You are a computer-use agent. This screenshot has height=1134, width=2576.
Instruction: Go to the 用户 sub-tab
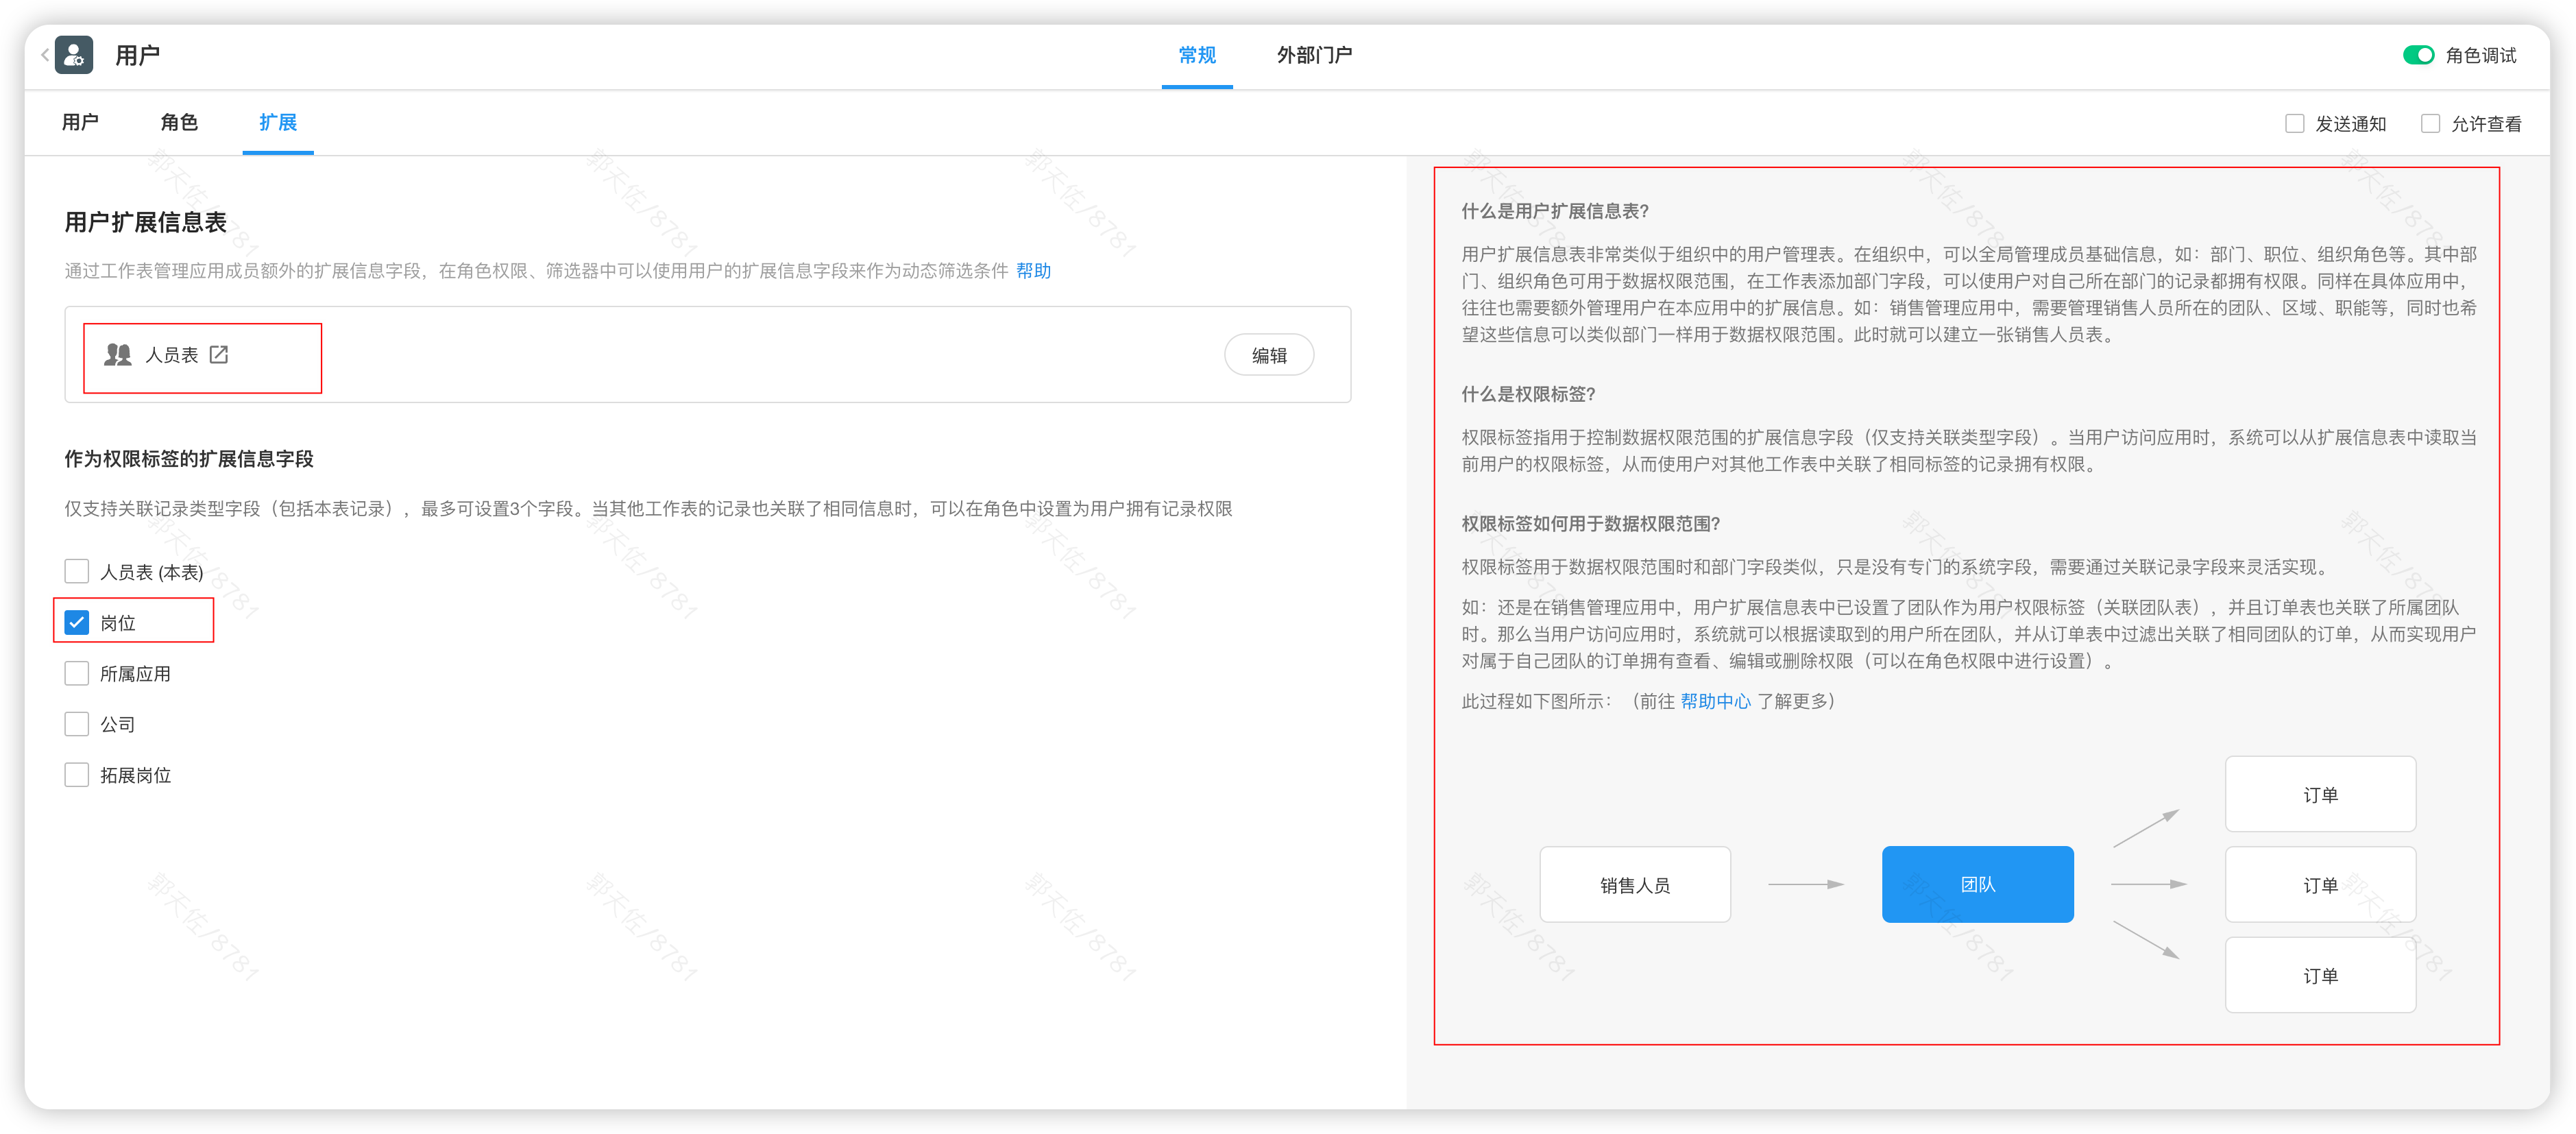pyautogui.click(x=80, y=122)
